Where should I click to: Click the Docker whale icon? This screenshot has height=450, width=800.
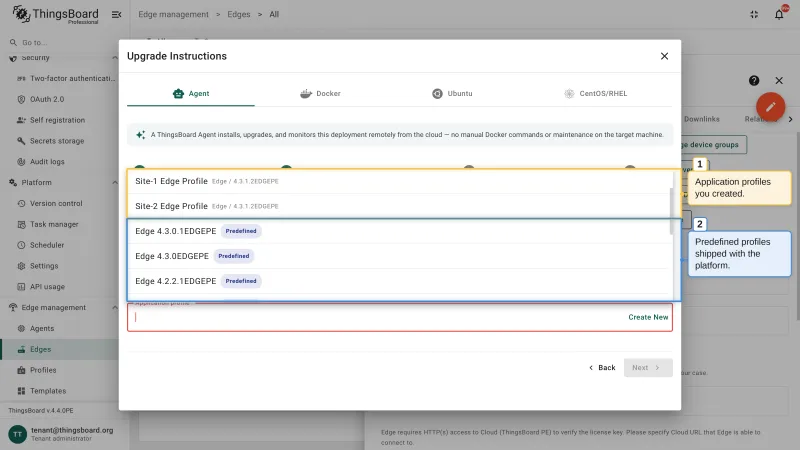tap(306, 93)
